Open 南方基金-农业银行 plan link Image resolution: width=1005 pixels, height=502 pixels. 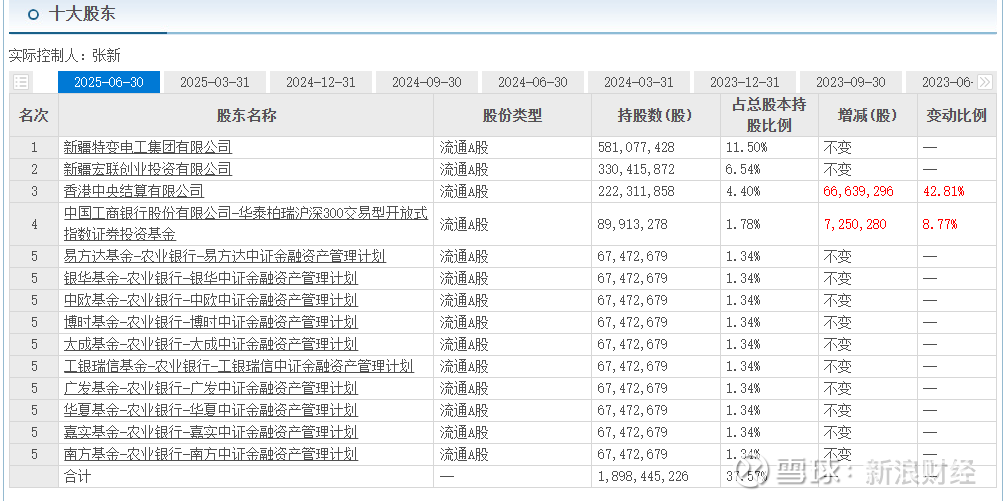click(x=210, y=454)
